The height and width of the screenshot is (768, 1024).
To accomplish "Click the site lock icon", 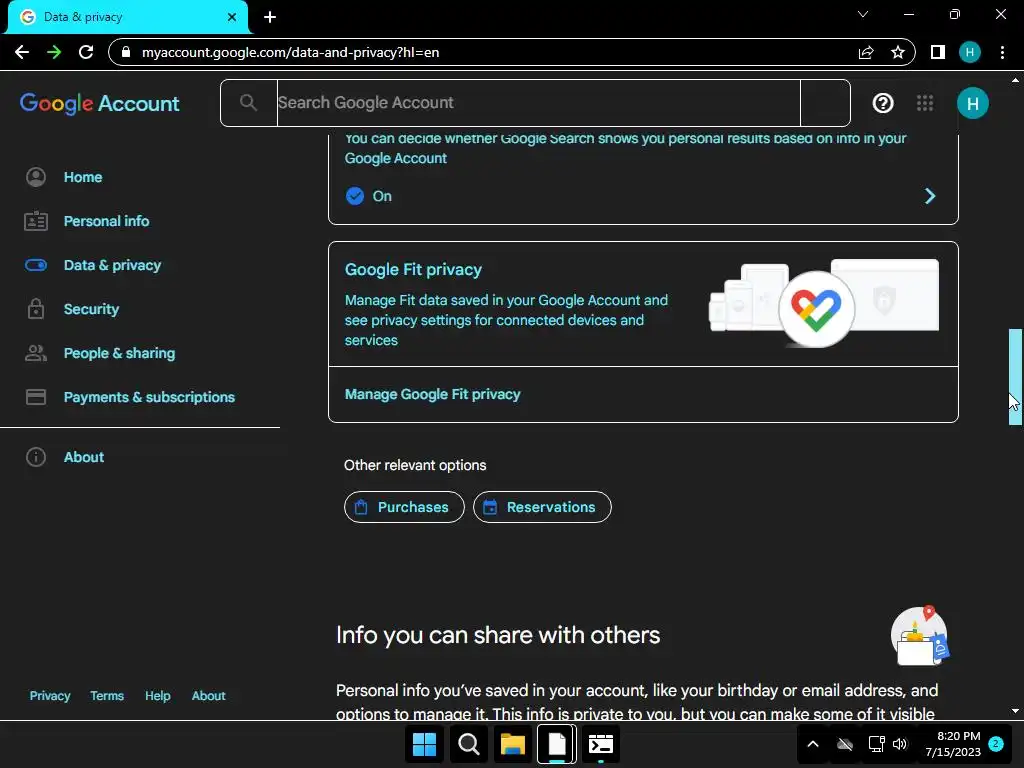I will [x=126, y=52].
